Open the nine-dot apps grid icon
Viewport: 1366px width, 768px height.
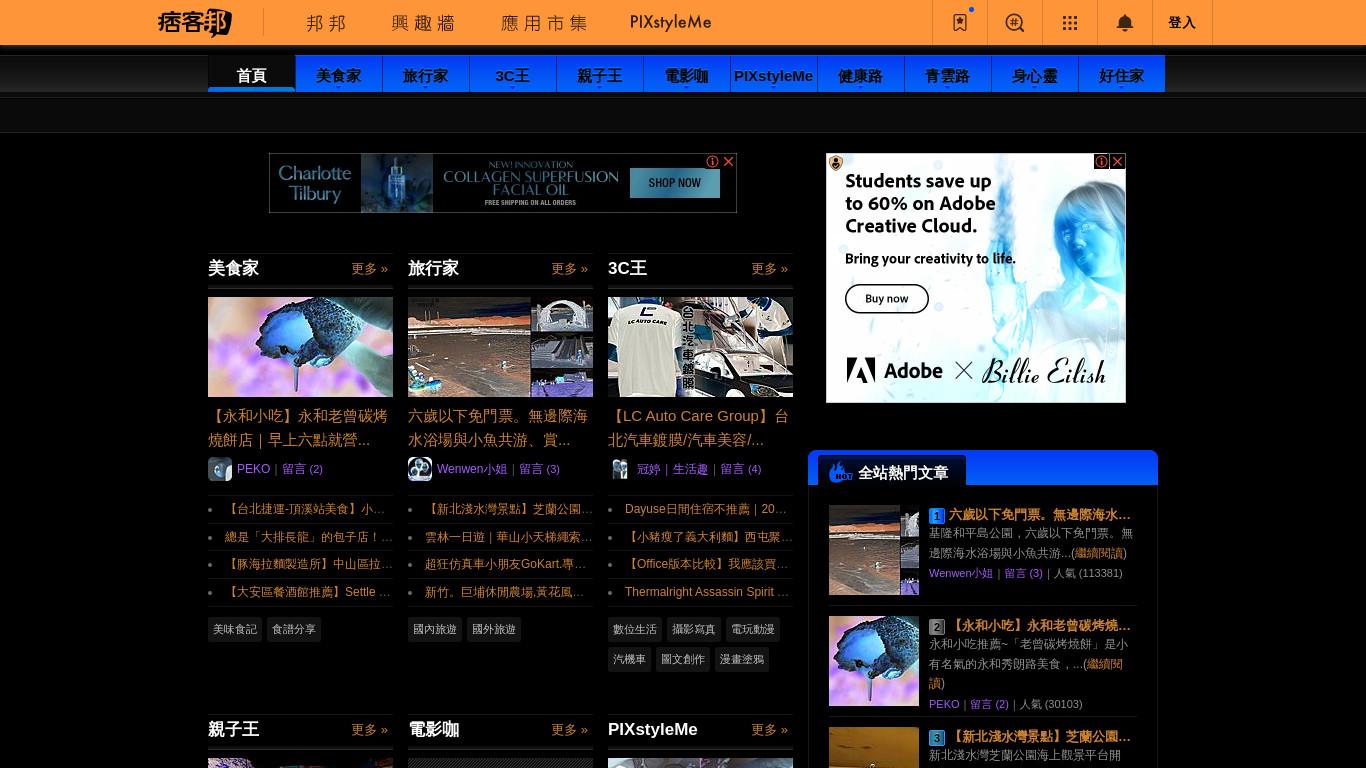1070,22
